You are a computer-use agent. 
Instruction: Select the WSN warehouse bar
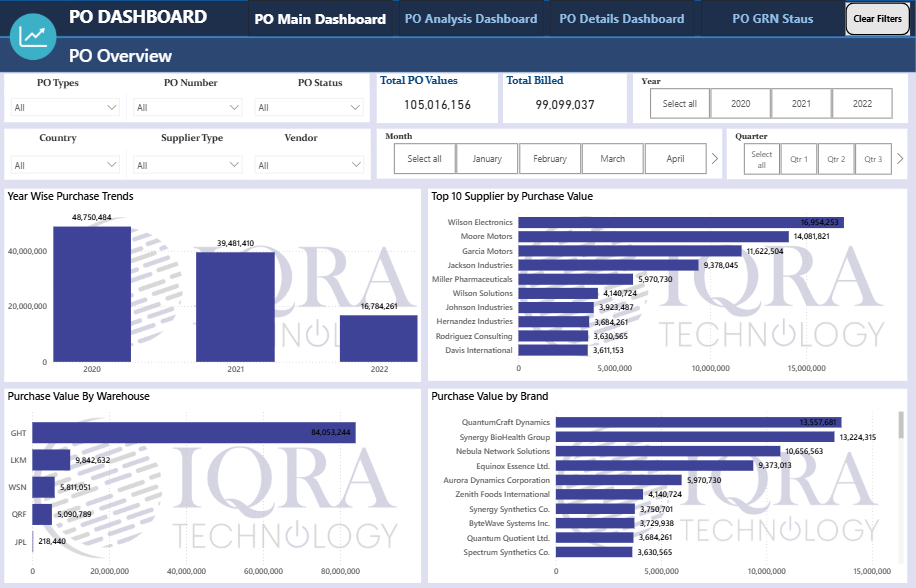coord(43,487)
